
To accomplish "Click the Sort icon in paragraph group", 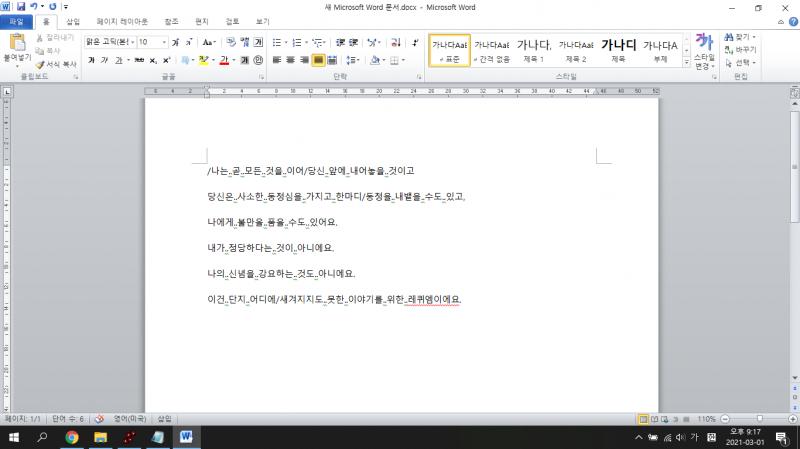I will coord(396,42).
